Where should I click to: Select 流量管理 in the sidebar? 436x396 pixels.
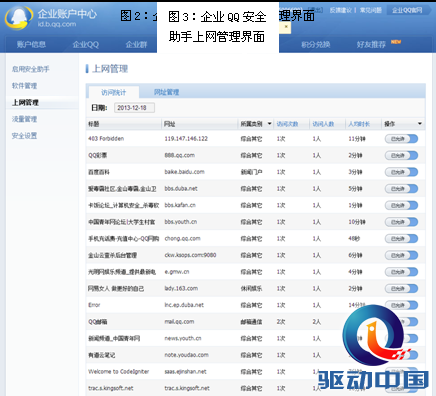(24, 119)
